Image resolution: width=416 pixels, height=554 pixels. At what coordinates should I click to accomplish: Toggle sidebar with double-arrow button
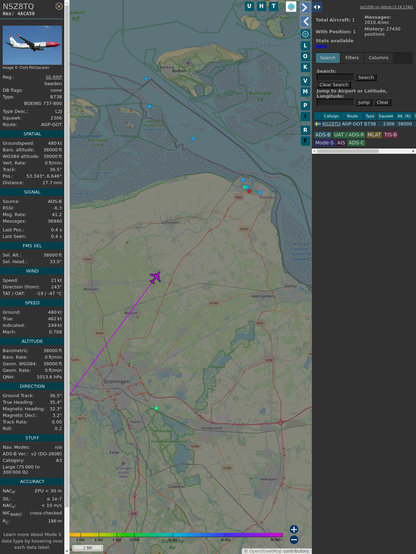coord(317,7)
